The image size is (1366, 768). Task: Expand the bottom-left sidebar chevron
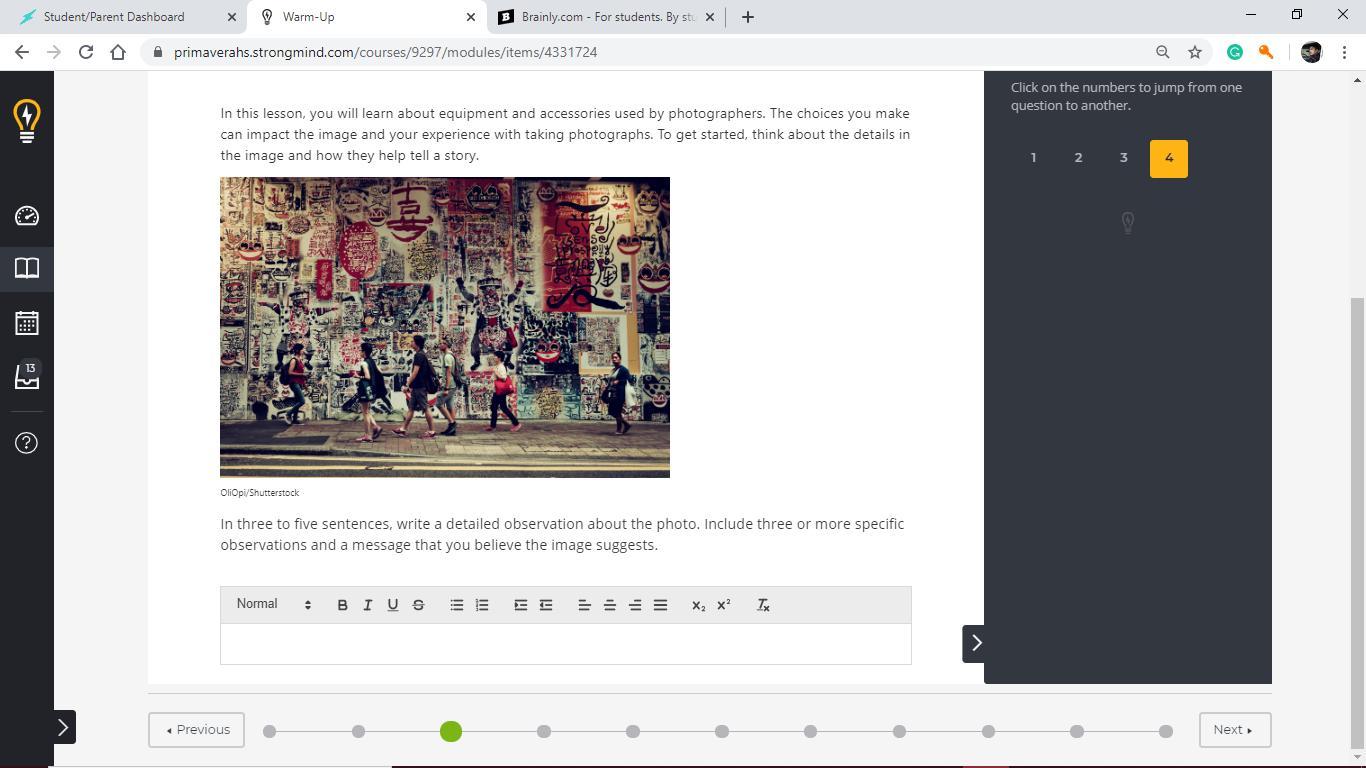[x=63, y=727]
